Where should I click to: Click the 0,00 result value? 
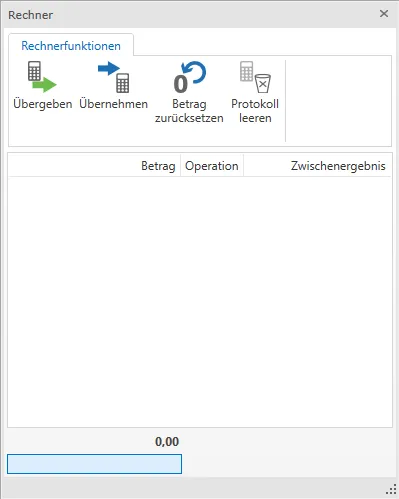[167, 442]
